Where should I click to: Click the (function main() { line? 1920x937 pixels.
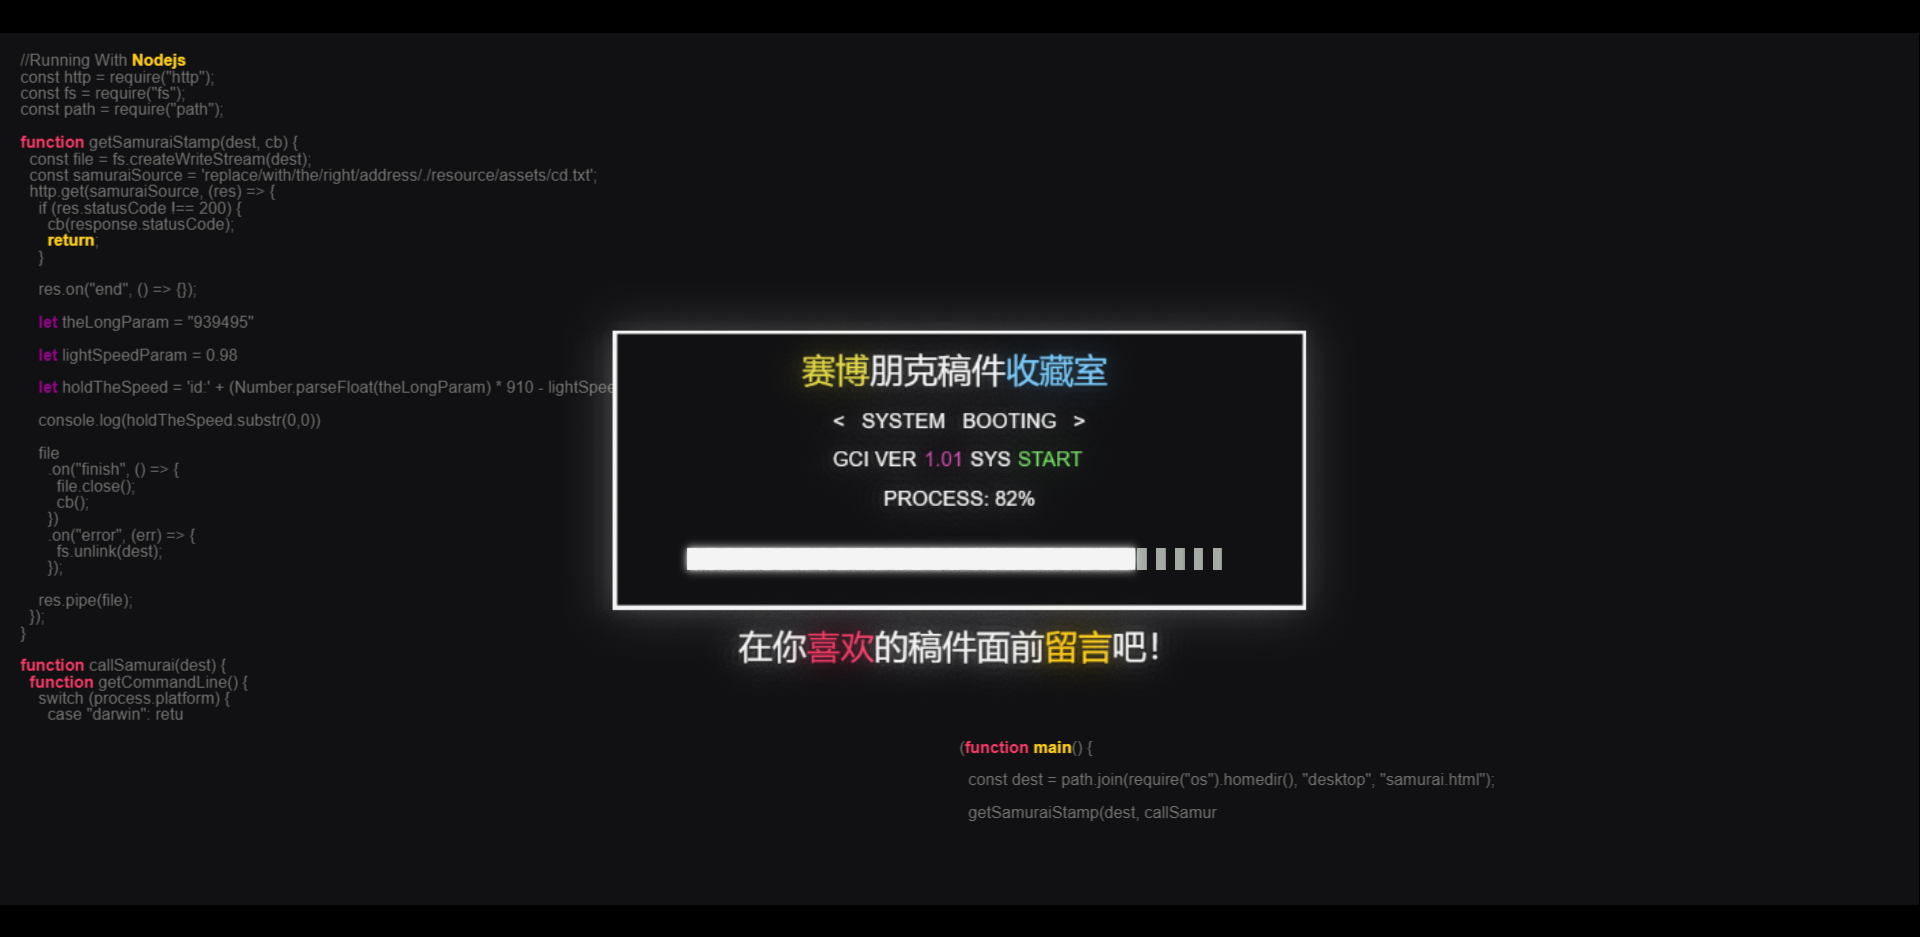click(1026, 747)
